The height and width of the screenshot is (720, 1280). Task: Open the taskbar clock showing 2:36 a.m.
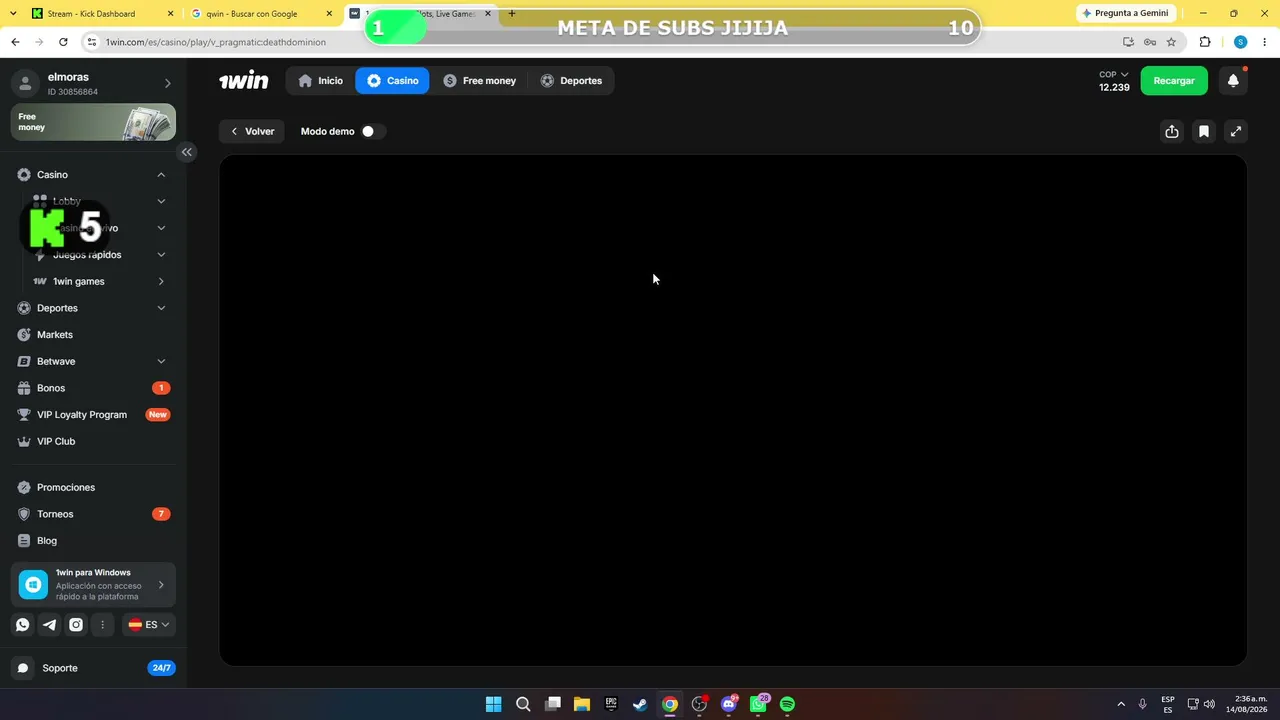[1249, 704]
